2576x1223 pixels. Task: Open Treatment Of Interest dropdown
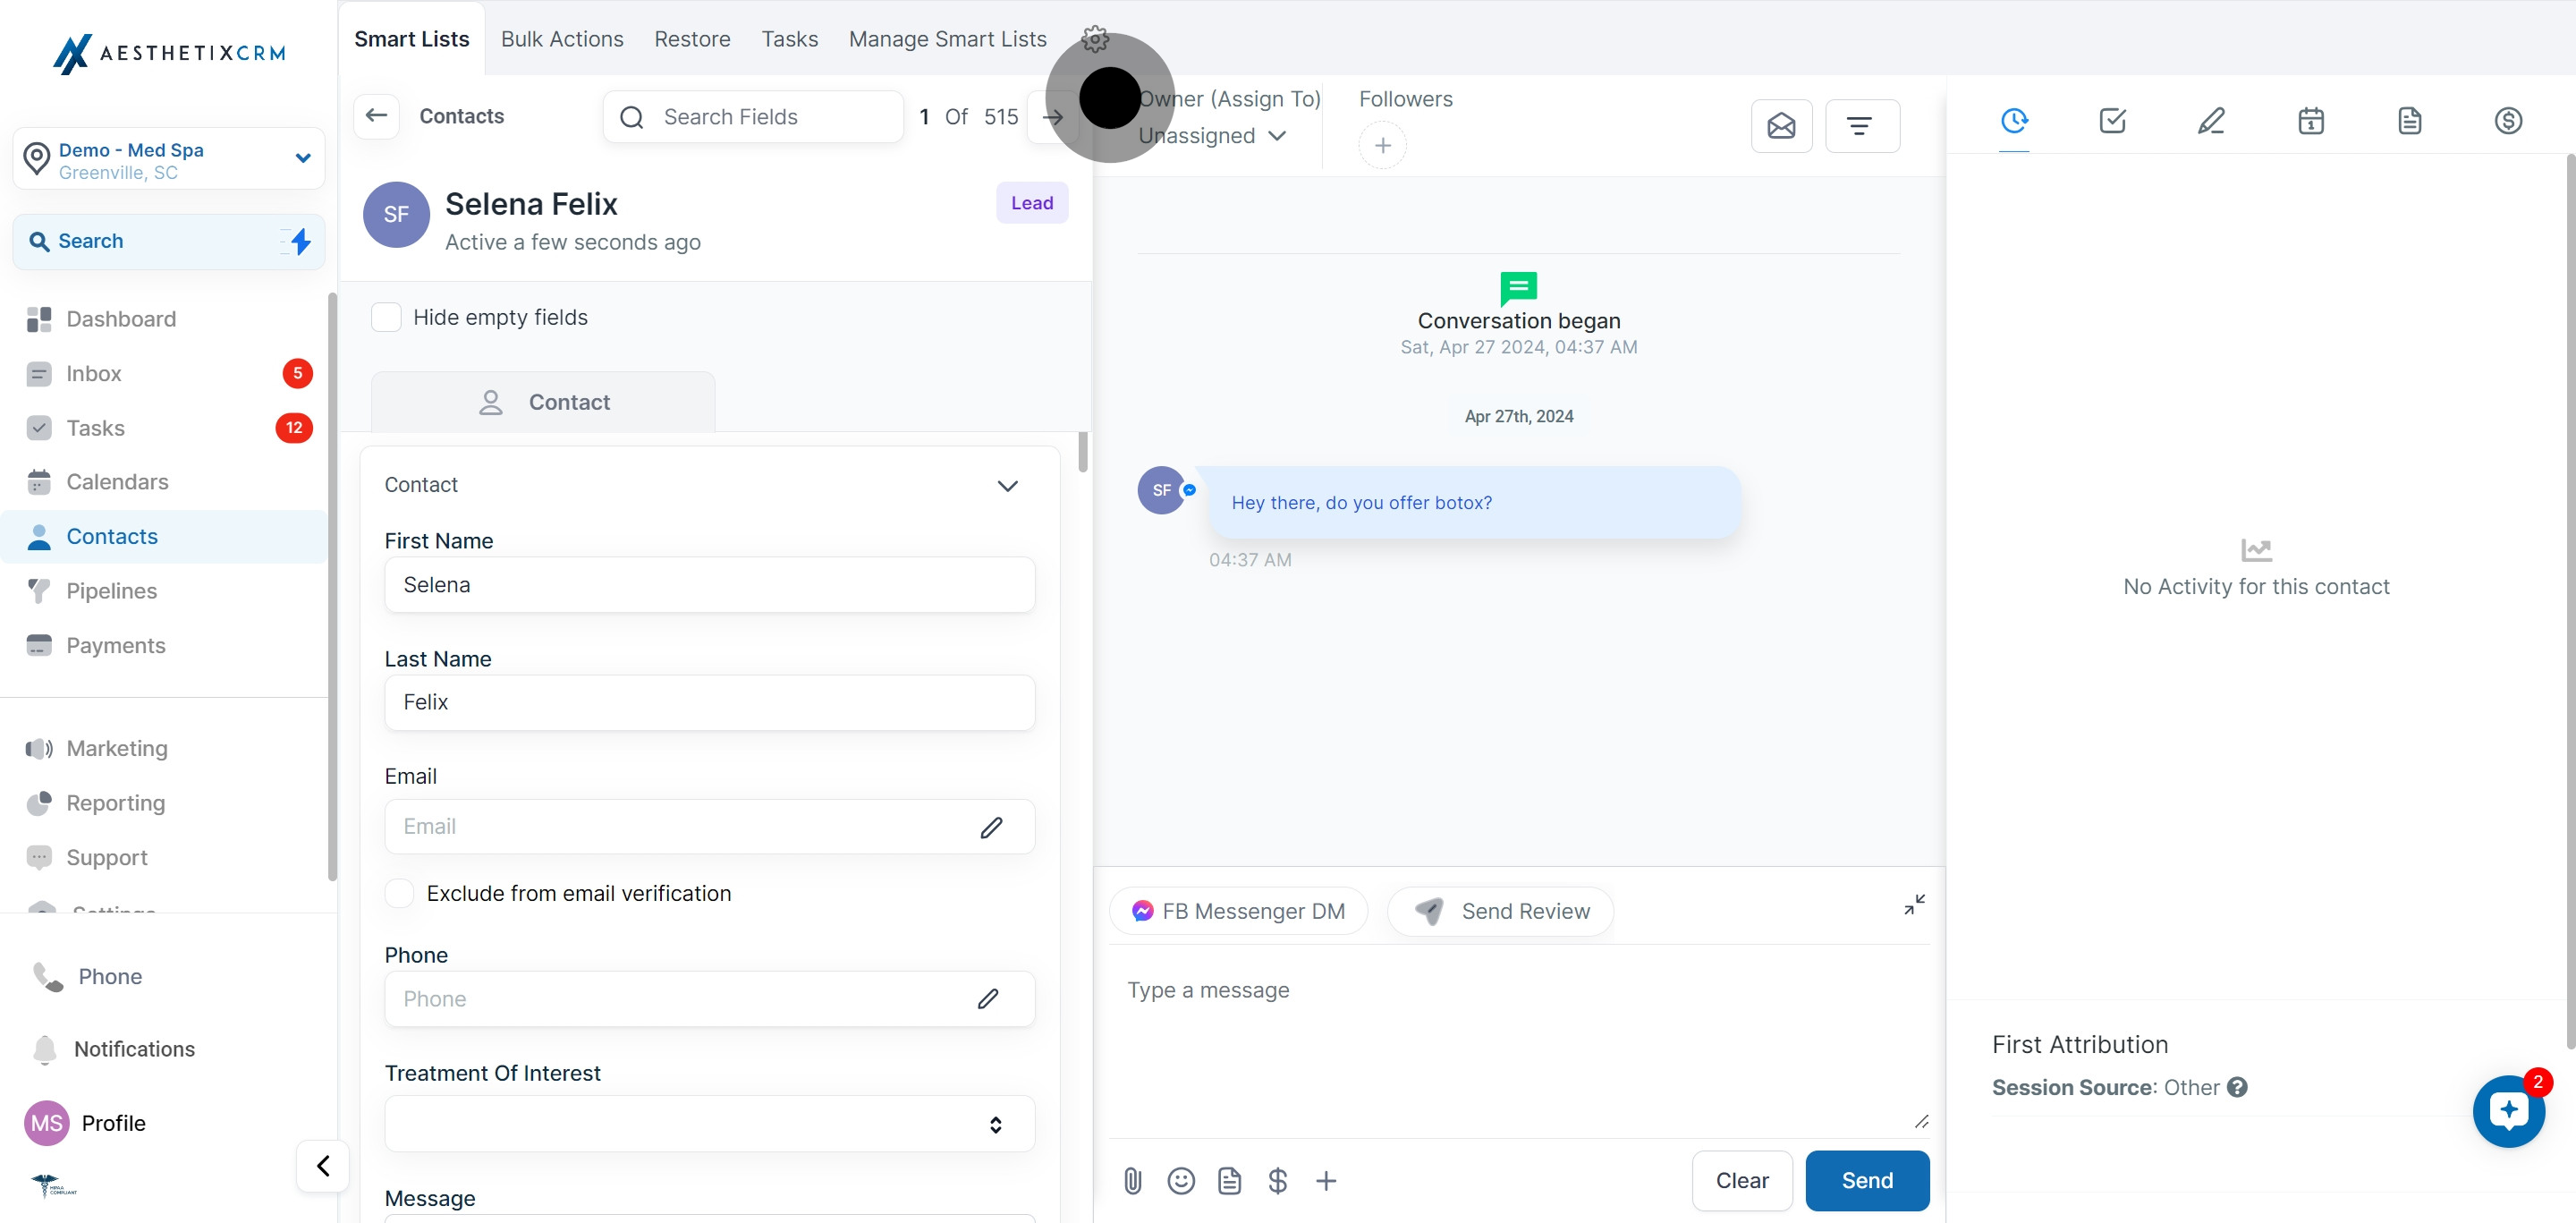coord(709,1124)
